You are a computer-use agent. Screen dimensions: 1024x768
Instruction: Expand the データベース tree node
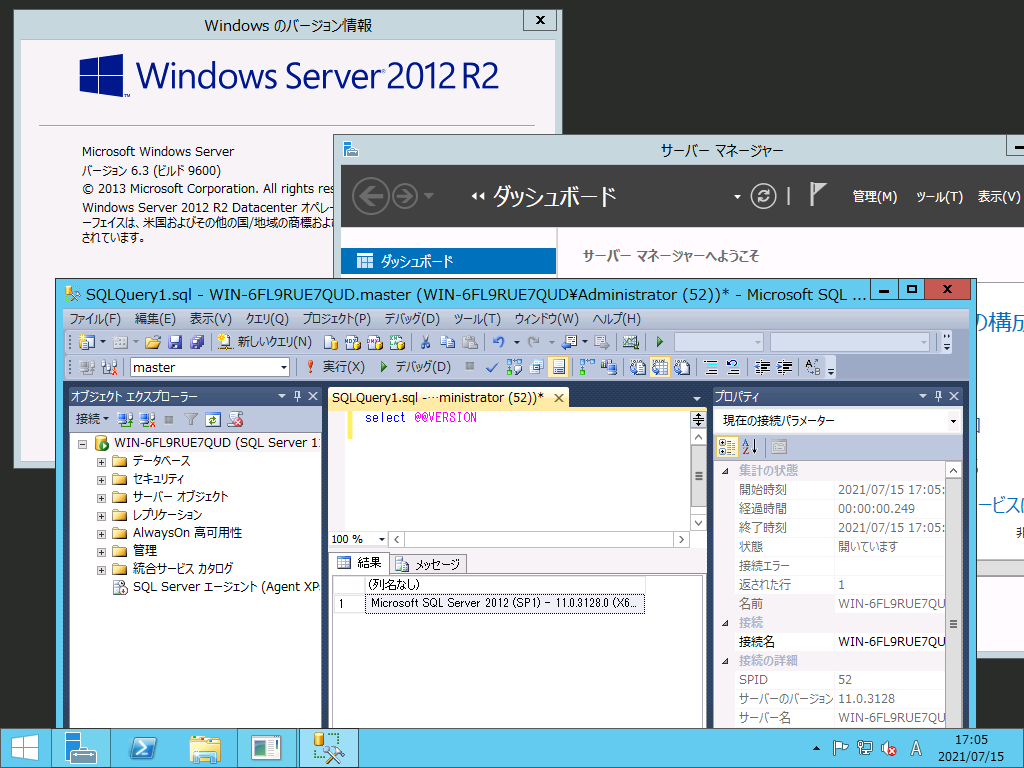(101, 461)
